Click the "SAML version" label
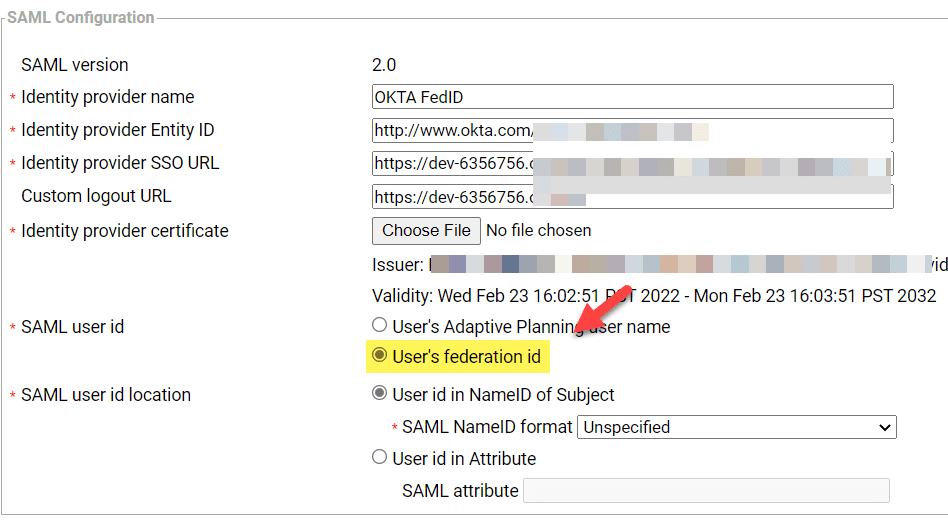Viewport: 948px width, 532px height. click(74, 65)
